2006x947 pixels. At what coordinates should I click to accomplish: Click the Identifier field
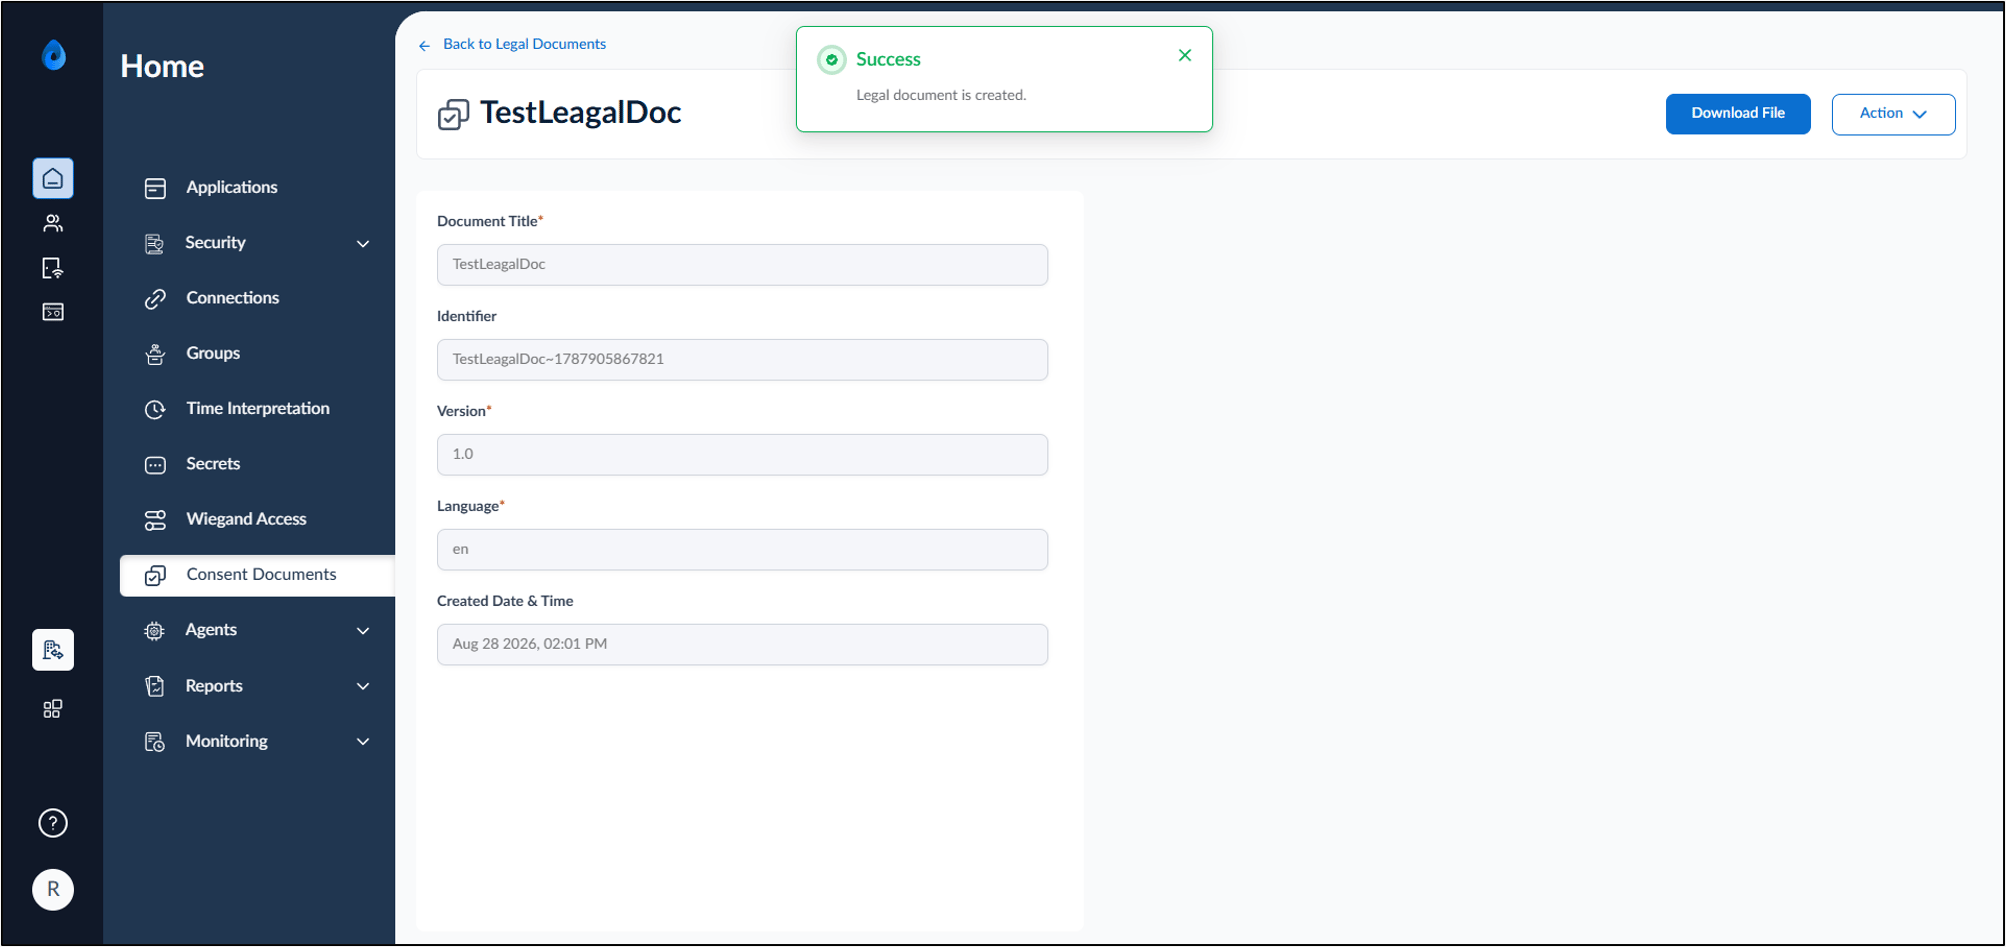[742, 360]
